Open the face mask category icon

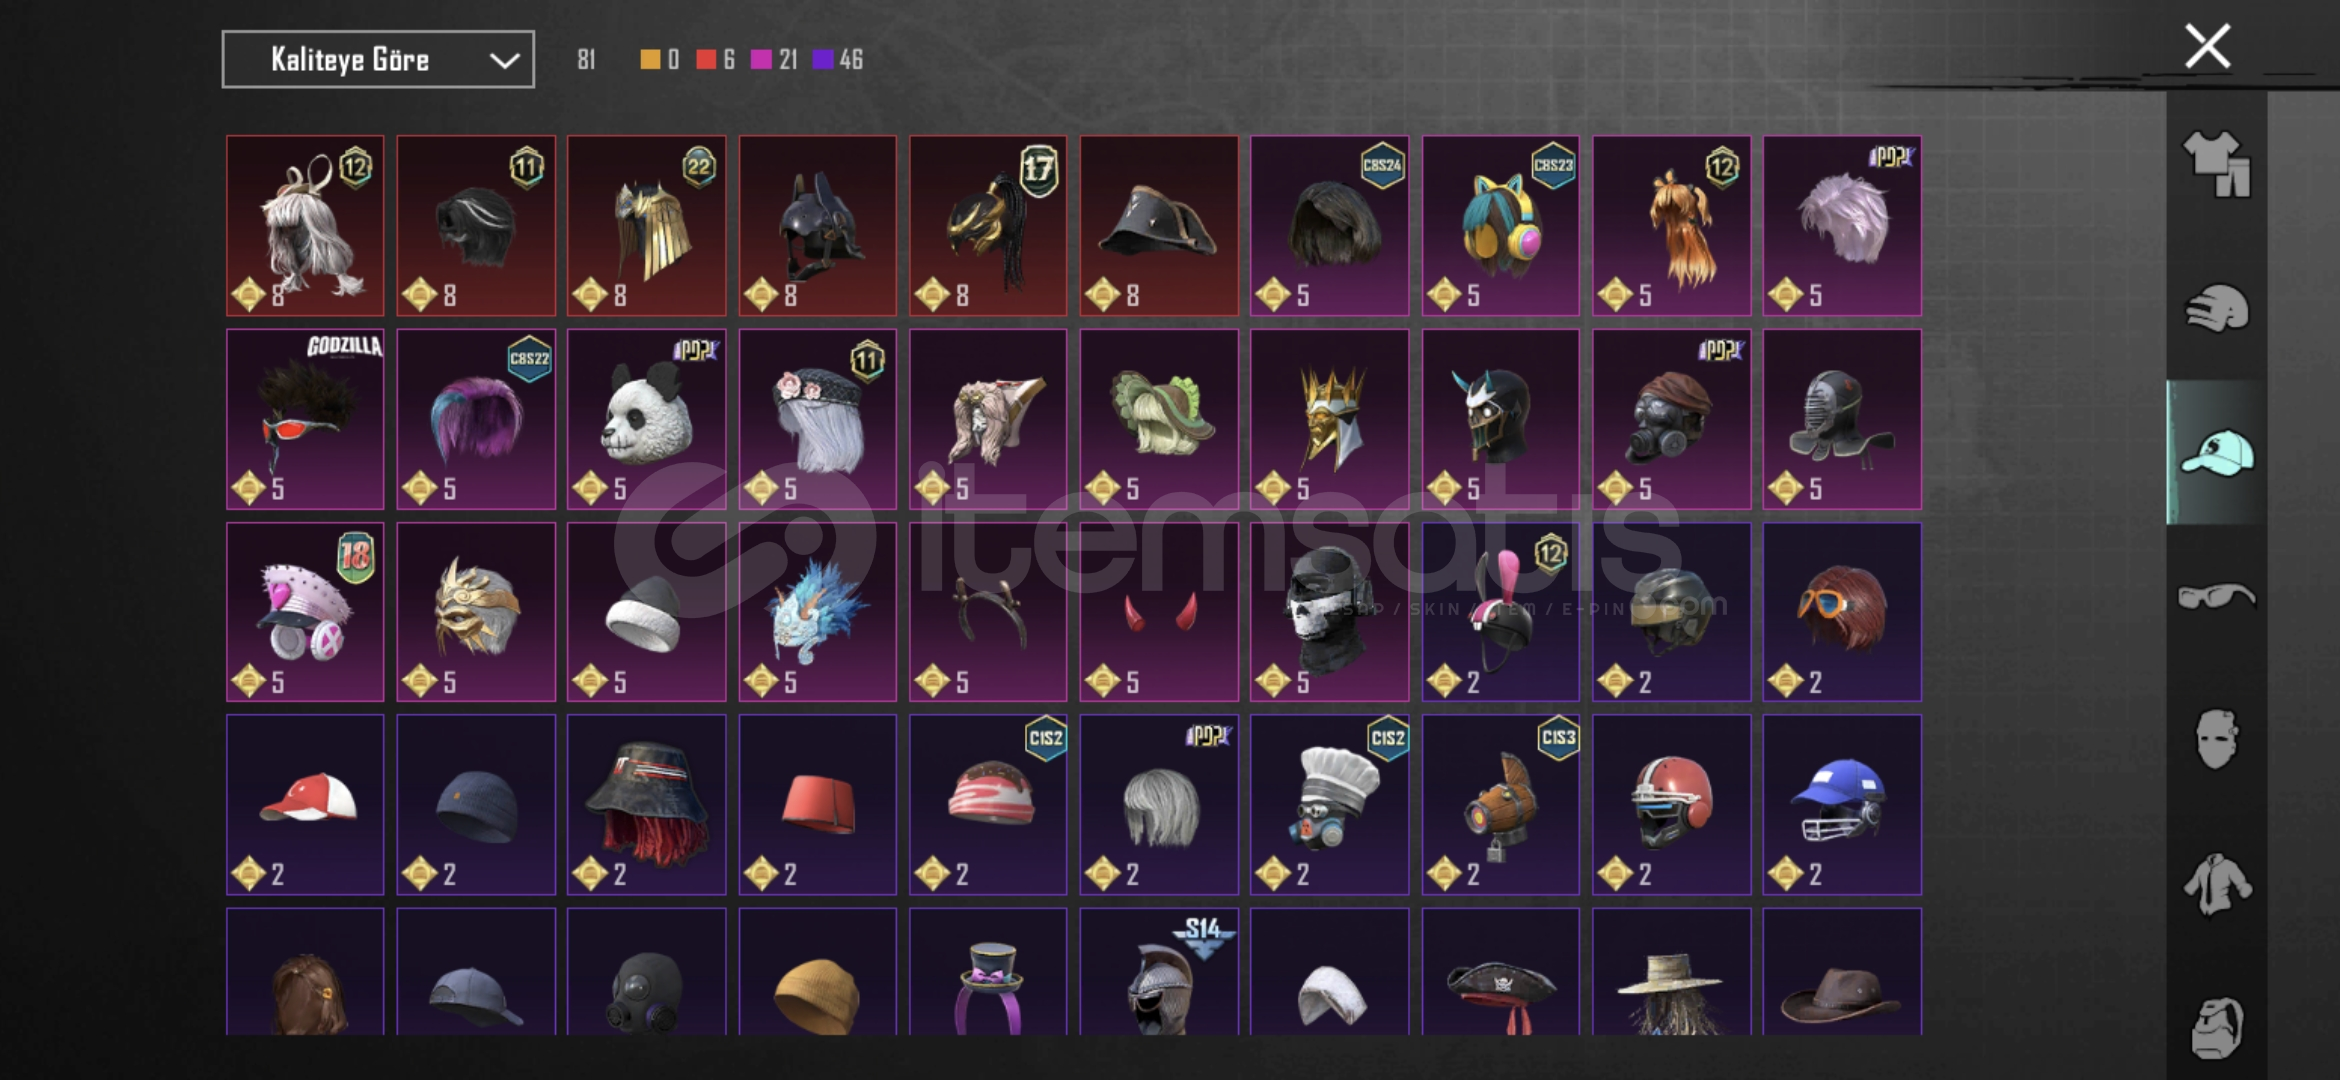coord(2216,740)
